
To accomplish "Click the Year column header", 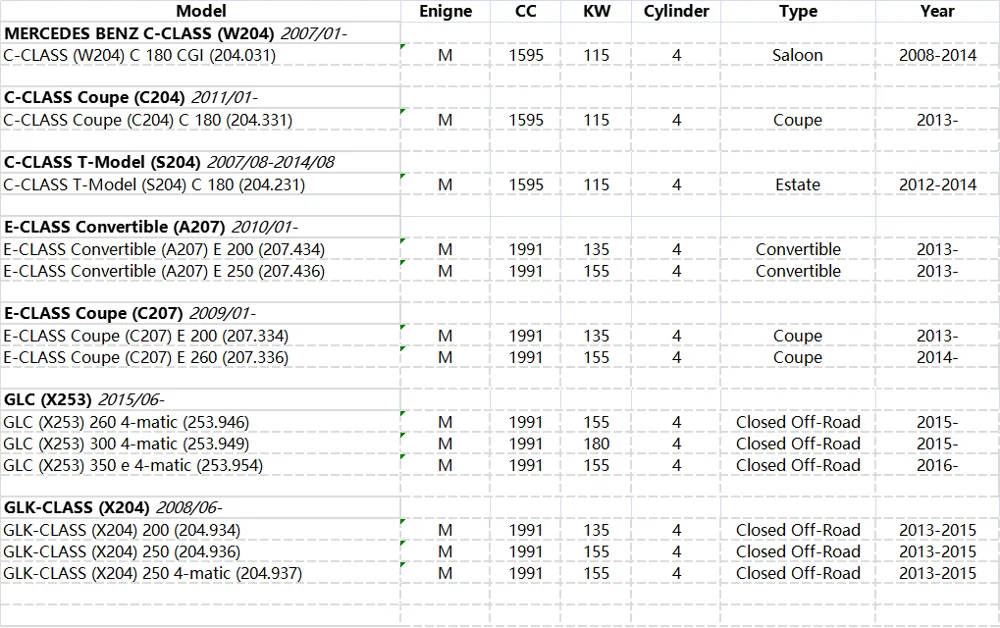I will (937, 11).
